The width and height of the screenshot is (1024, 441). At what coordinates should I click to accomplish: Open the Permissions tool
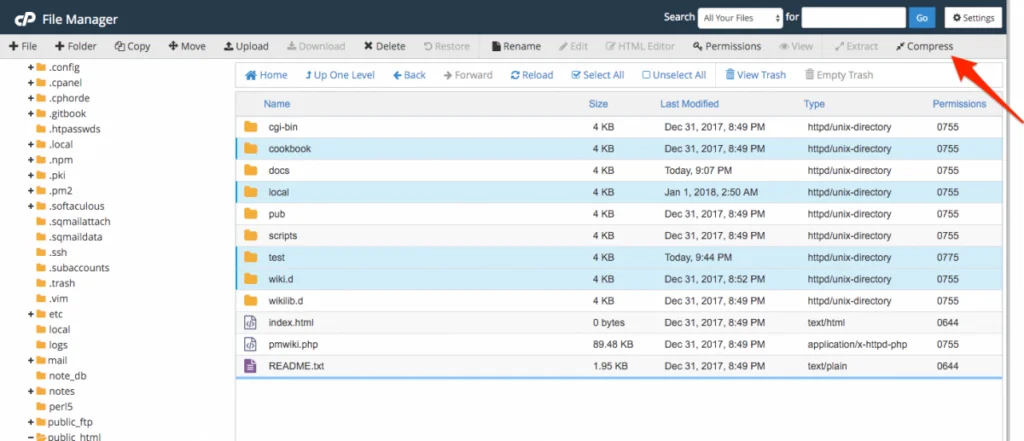[727, 46]
